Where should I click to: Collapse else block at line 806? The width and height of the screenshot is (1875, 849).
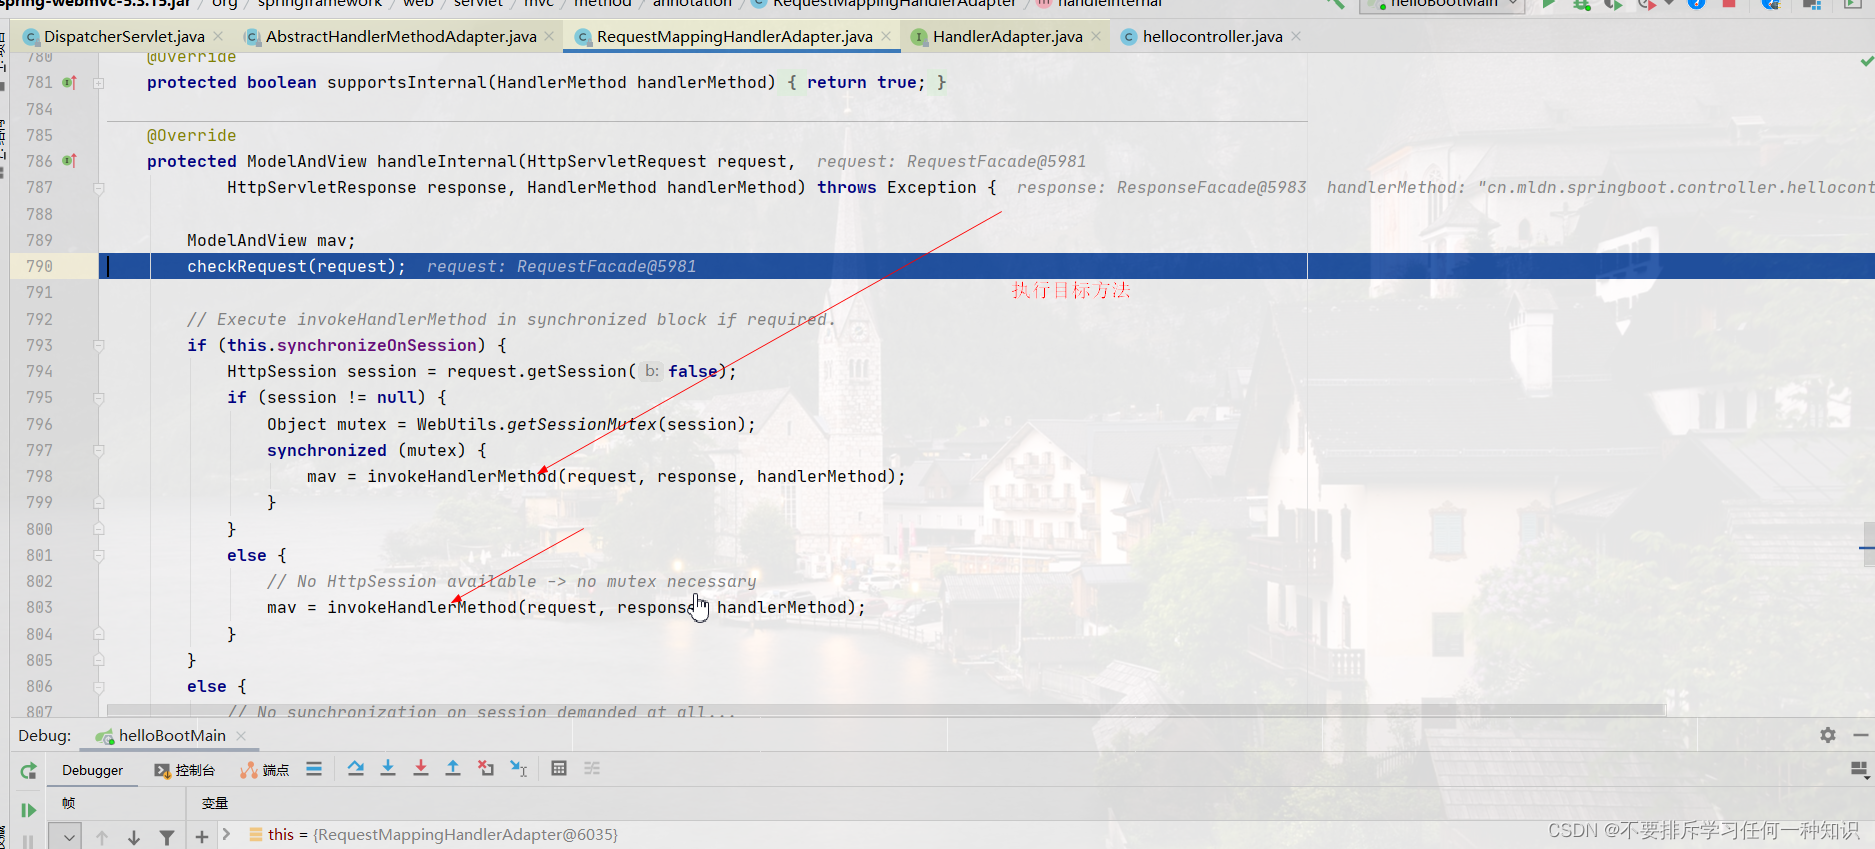pos(99,687)
